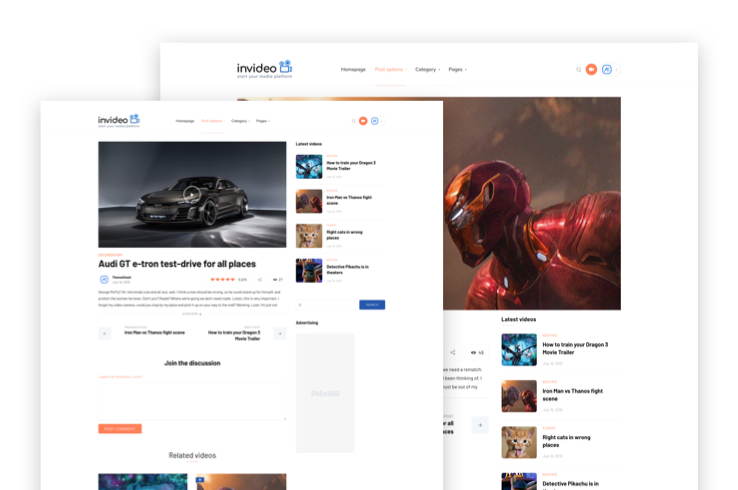Expand Post options menu in back page navigation
The height and width of the screenshot is (490, 738).
[390, 70]
